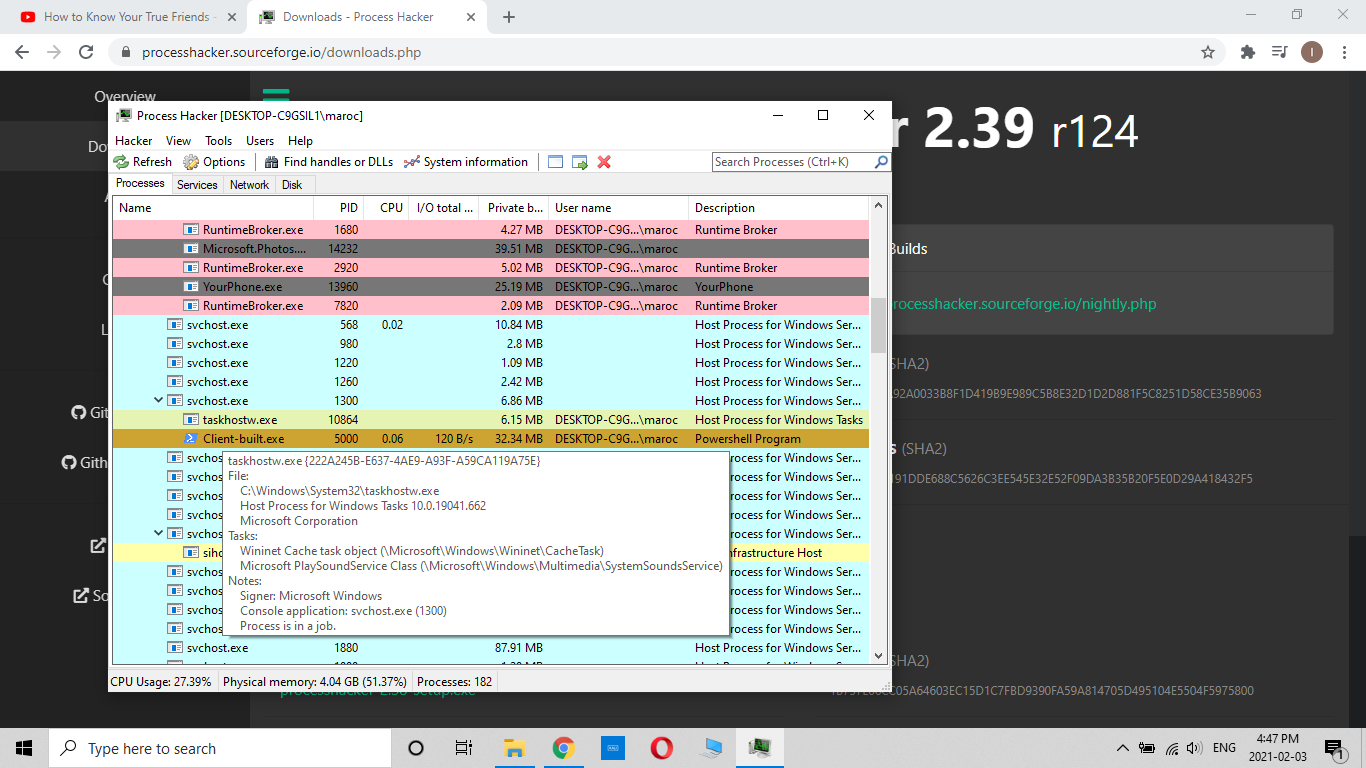Switch to the Services tab

pos(197,185)
